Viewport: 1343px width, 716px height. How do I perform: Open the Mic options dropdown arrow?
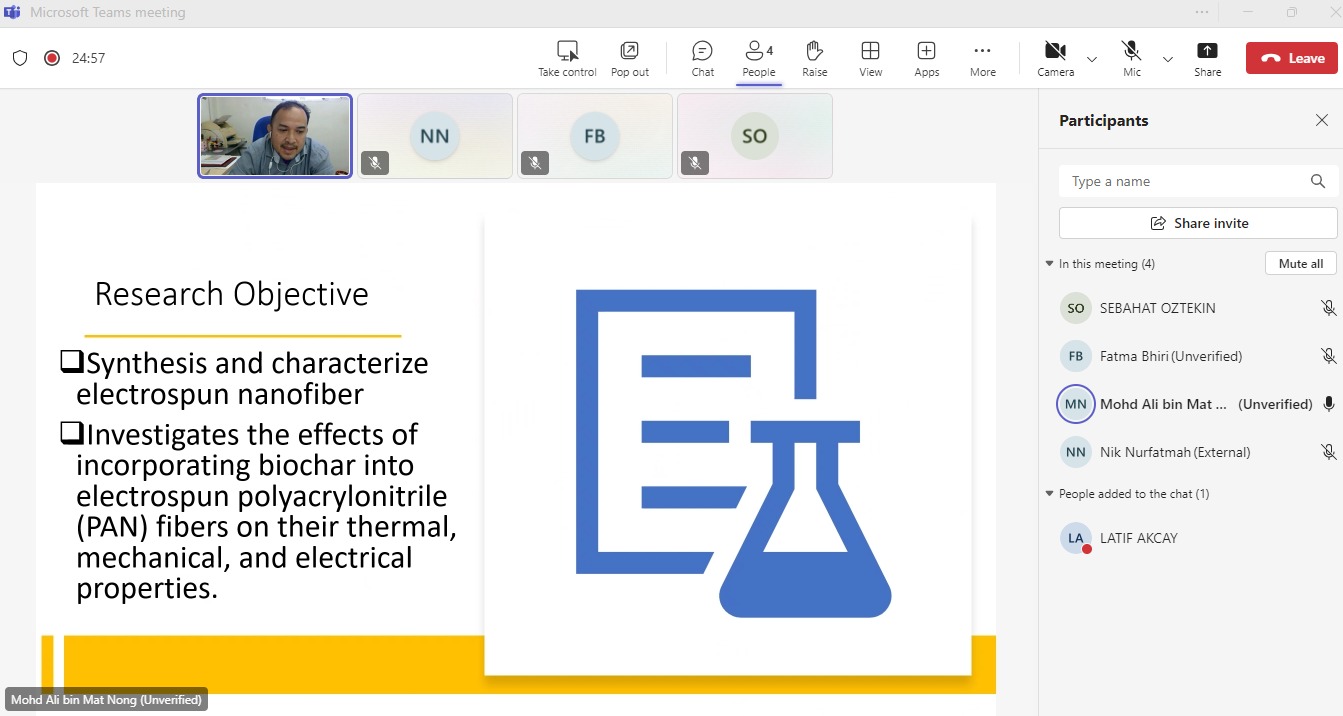pos(1167,59)
